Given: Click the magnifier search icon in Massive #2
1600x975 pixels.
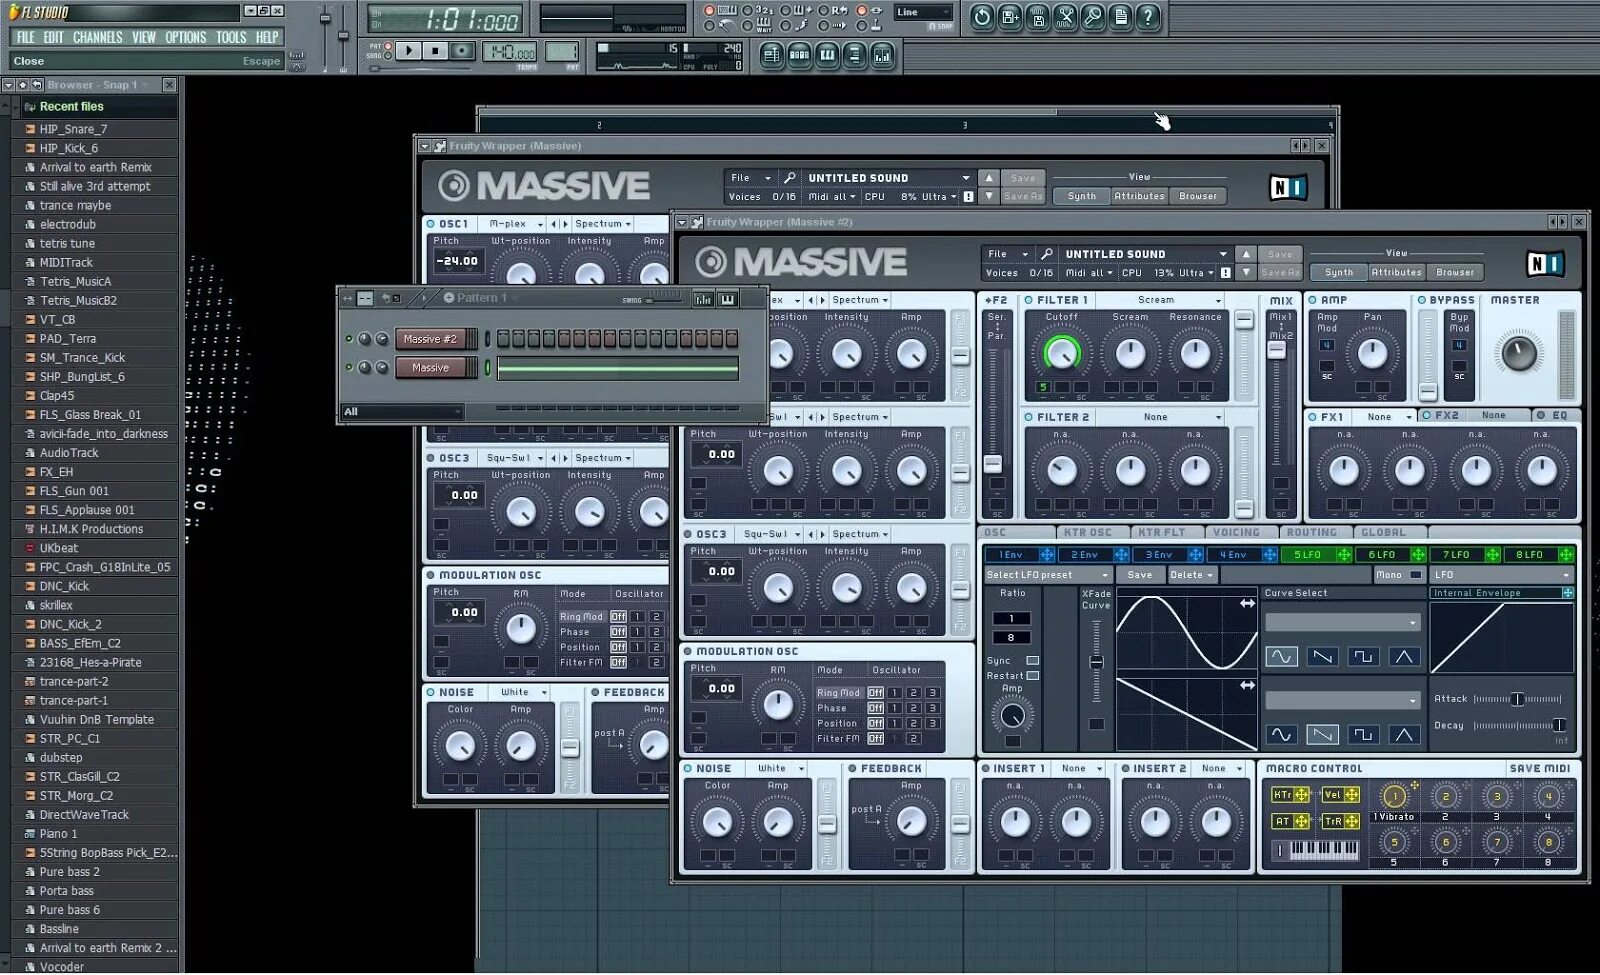Looking at the screenshot, I should point(1047,254).
